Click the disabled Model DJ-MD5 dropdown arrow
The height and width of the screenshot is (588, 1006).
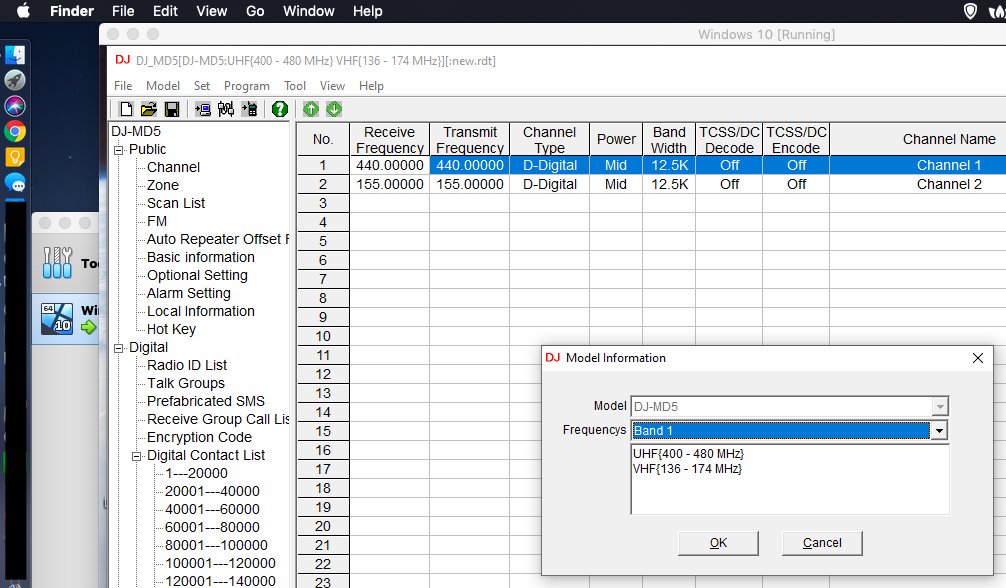[x=940, y=406]
